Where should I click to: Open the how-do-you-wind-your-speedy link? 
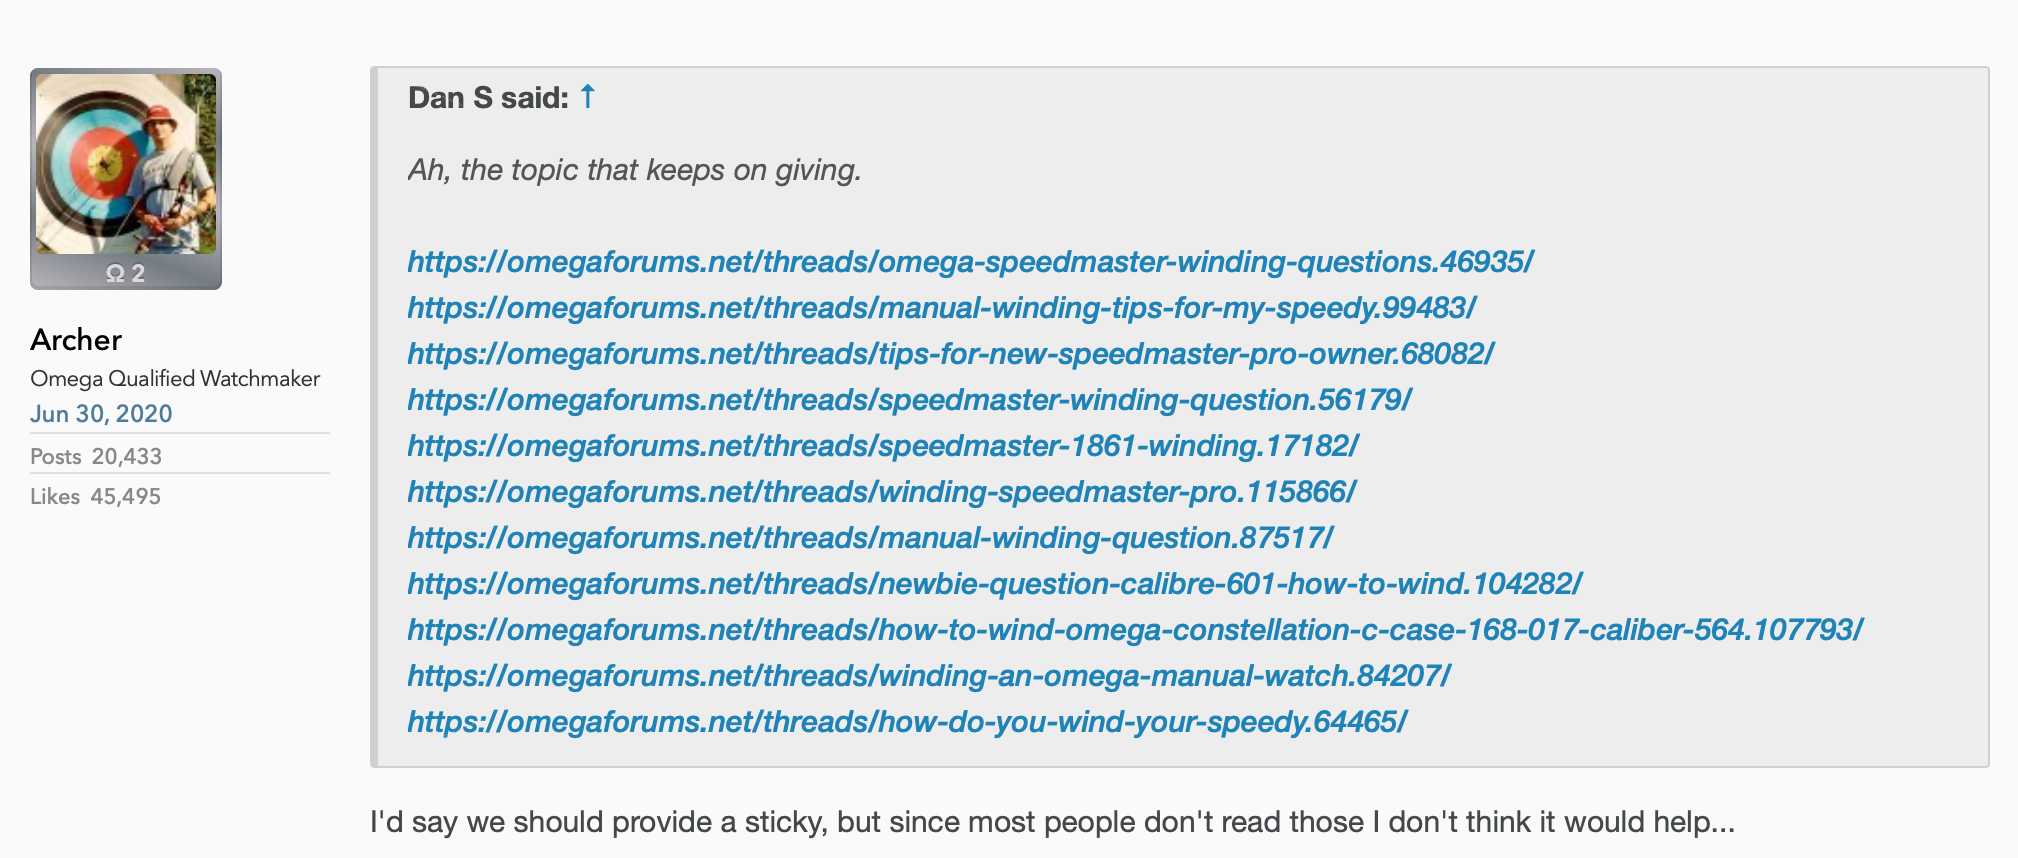tap(907, 722)
